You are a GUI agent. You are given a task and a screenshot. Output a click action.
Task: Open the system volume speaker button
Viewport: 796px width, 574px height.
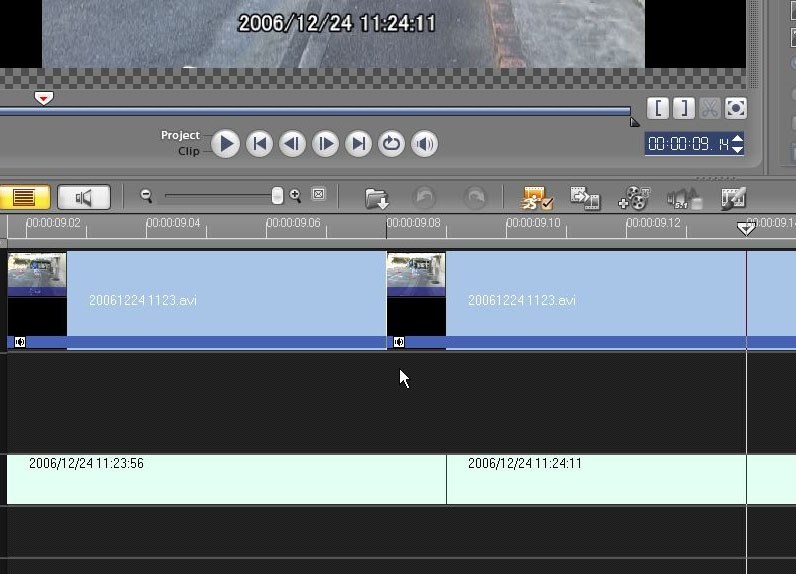coord(424,144)
